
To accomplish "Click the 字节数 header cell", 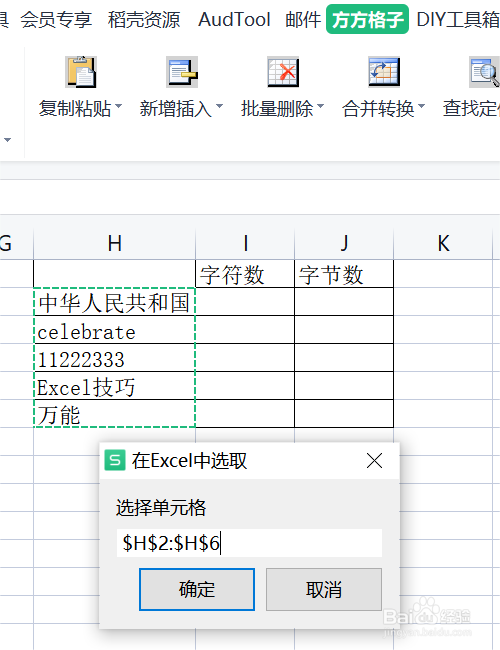I will click(x=344, y=274).
